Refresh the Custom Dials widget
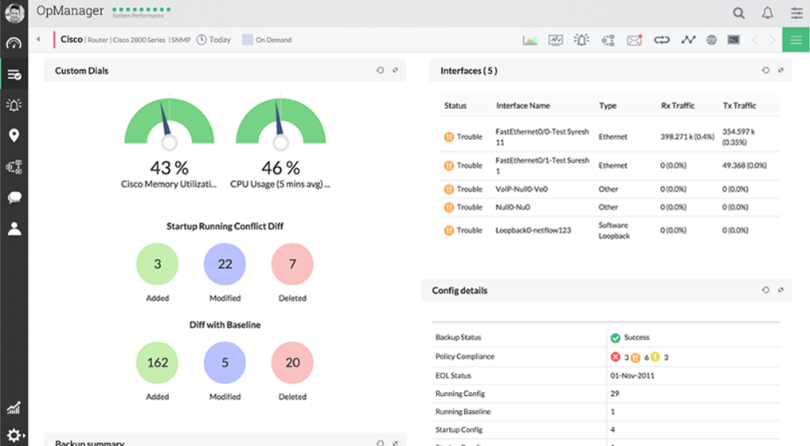This screenshot has width=810, height=446. (x=379, y=71)
